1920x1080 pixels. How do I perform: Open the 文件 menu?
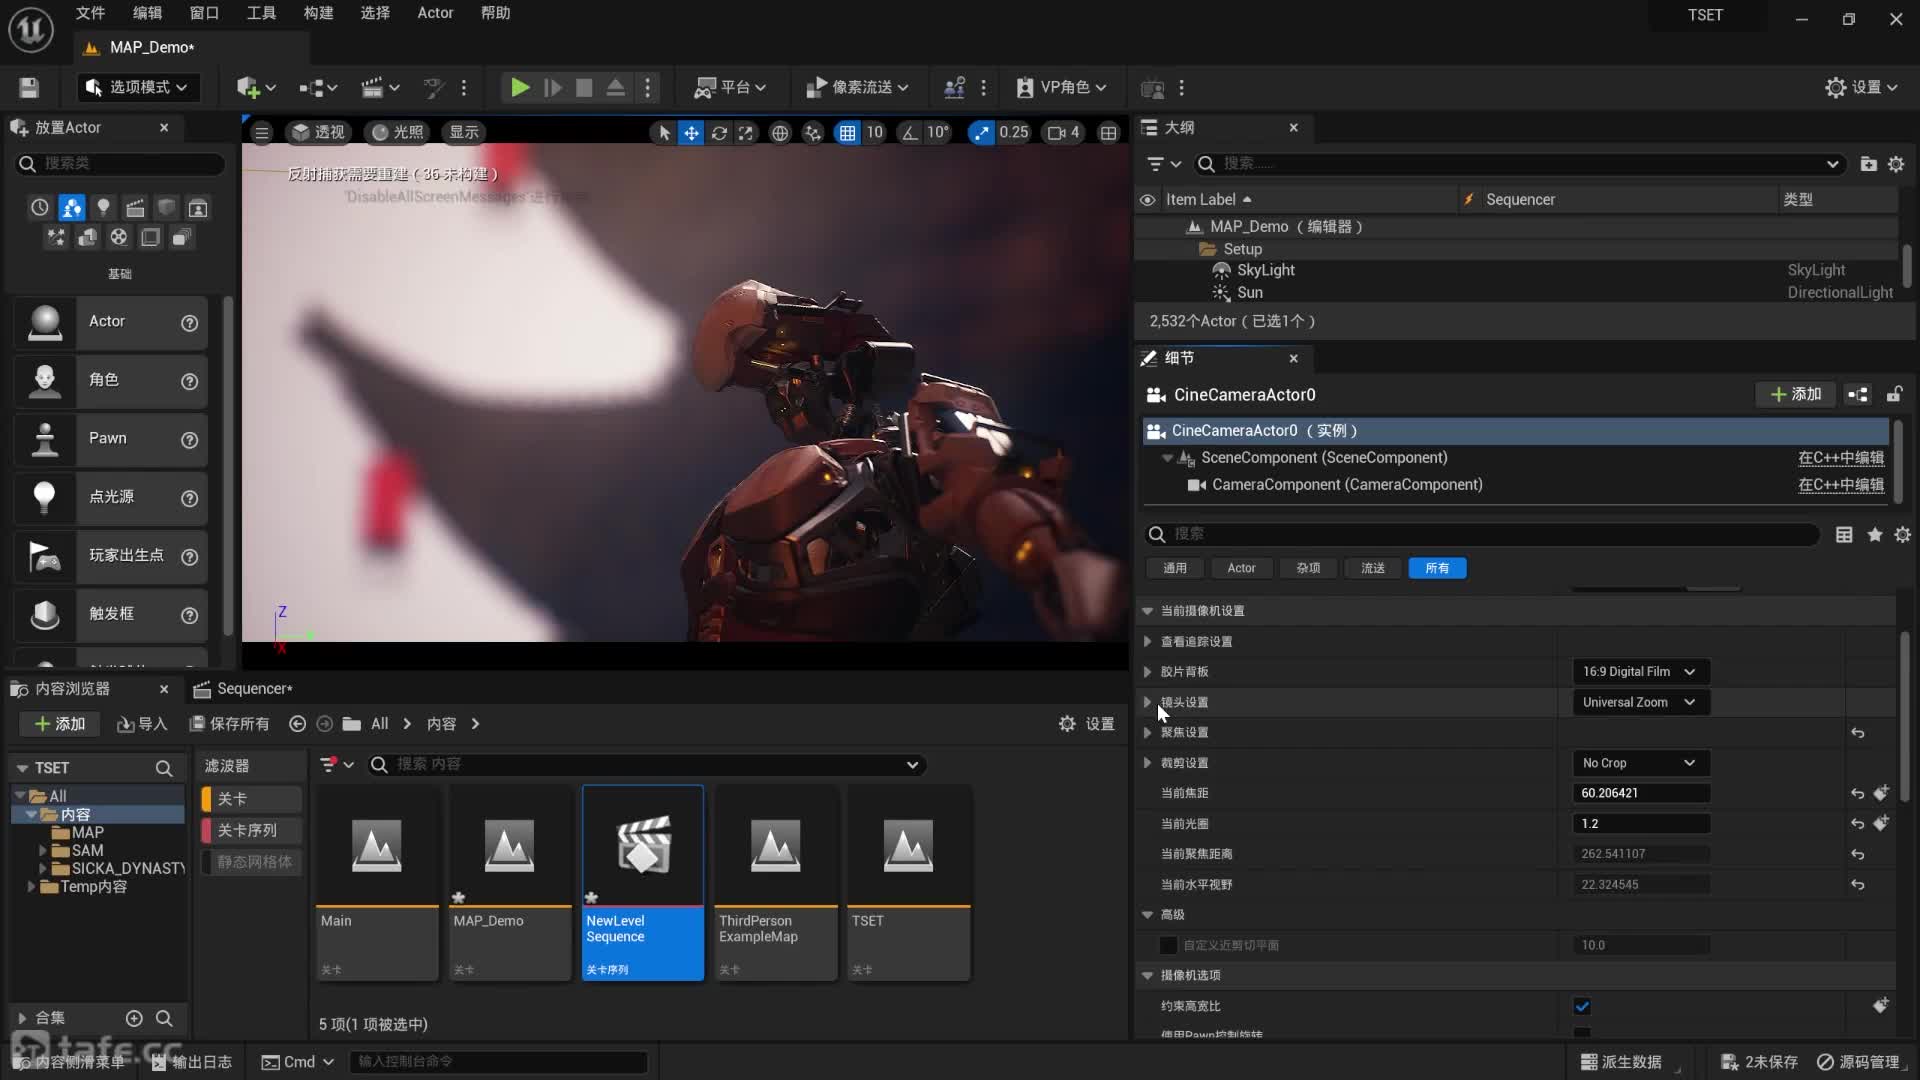90,13
